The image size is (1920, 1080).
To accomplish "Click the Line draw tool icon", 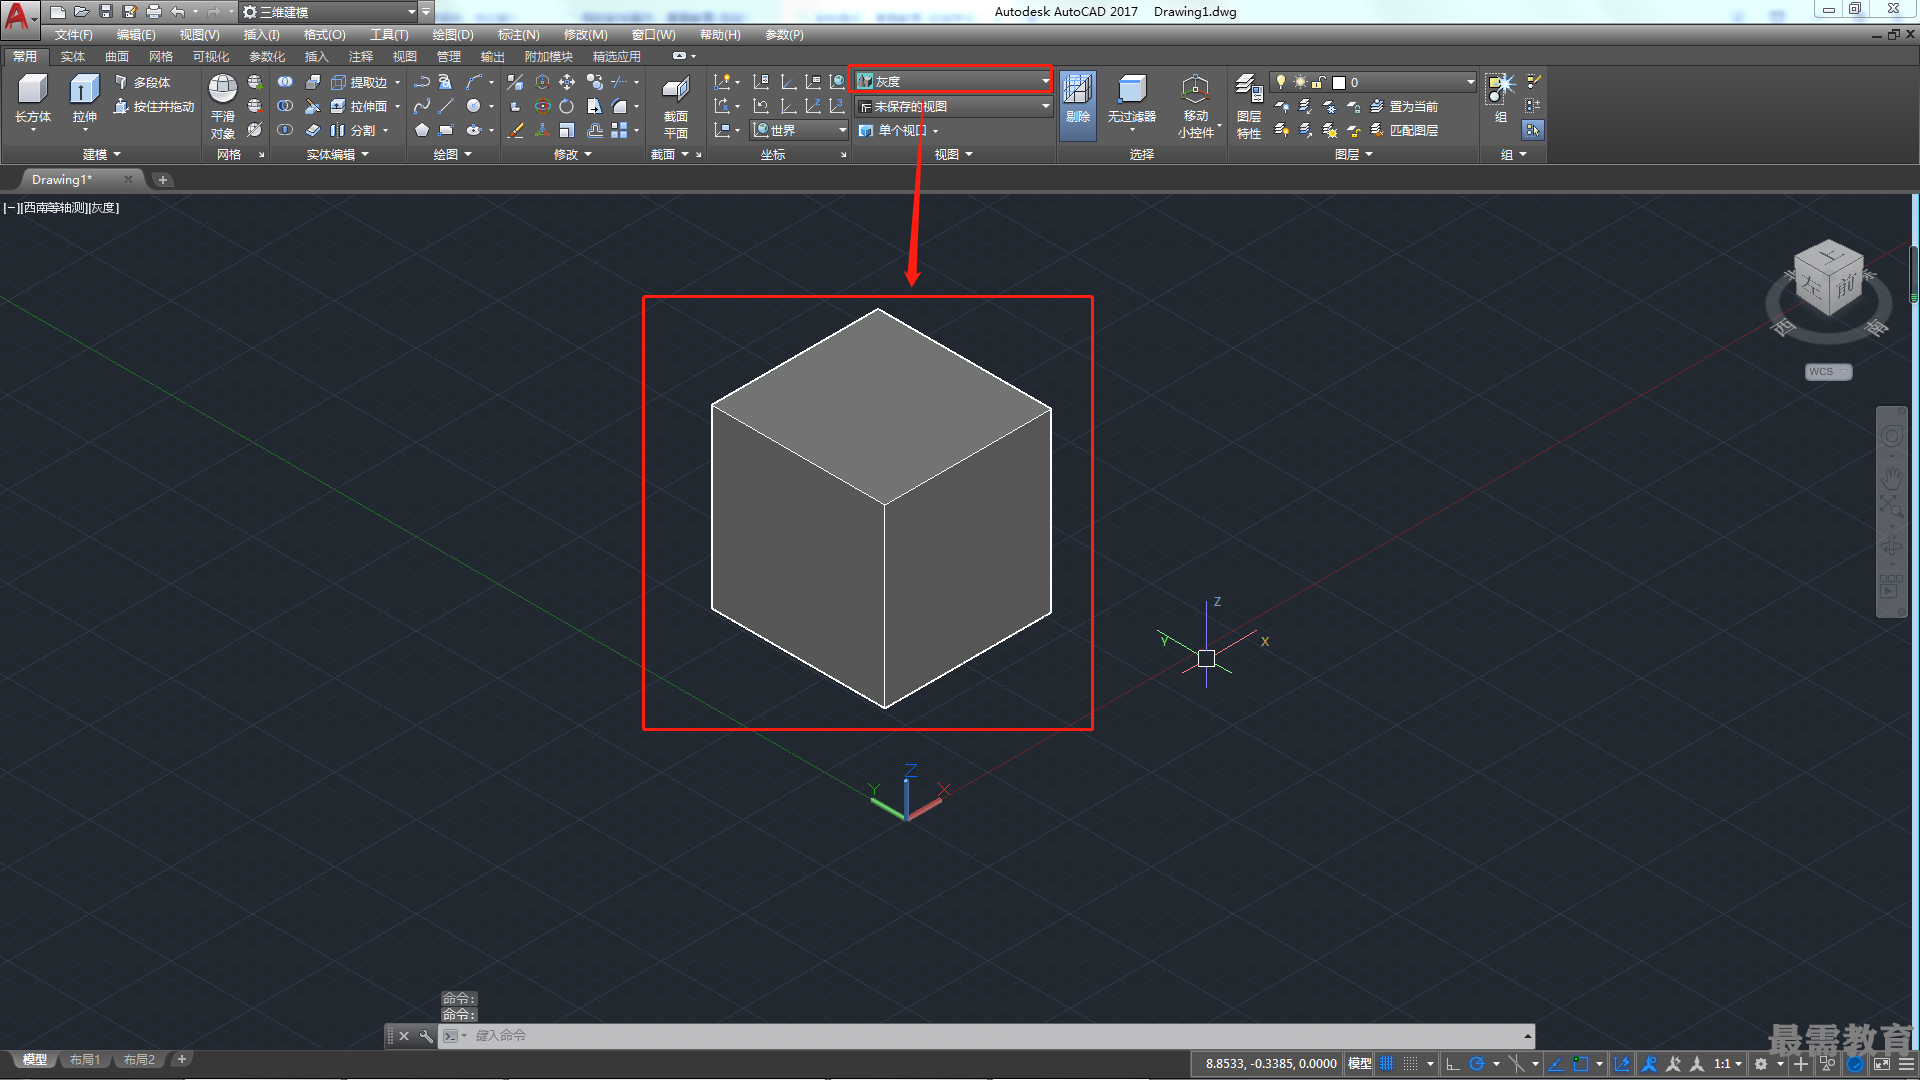I will tap(446, 106).
